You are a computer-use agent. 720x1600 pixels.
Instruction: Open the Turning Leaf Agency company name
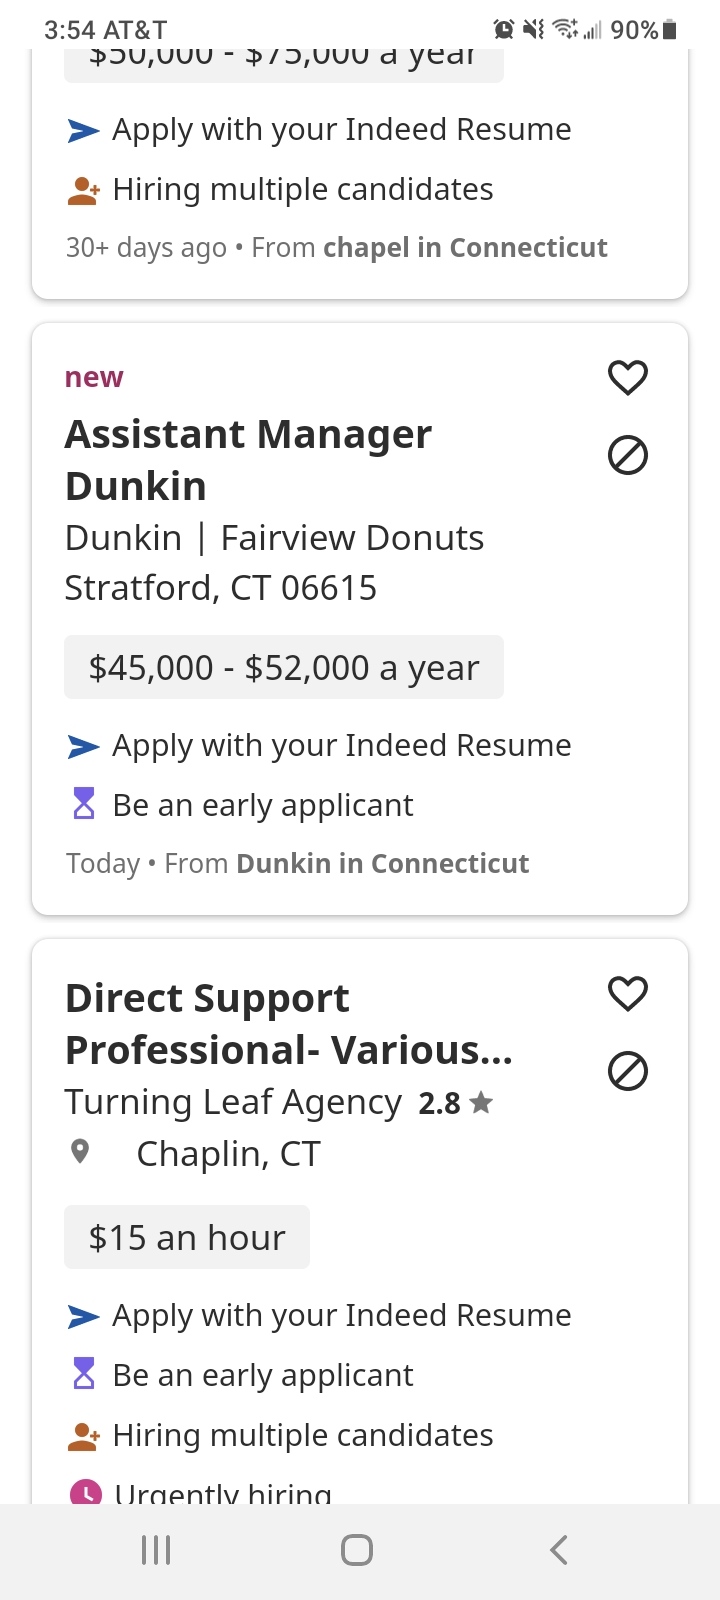[x=233, y=1102]
